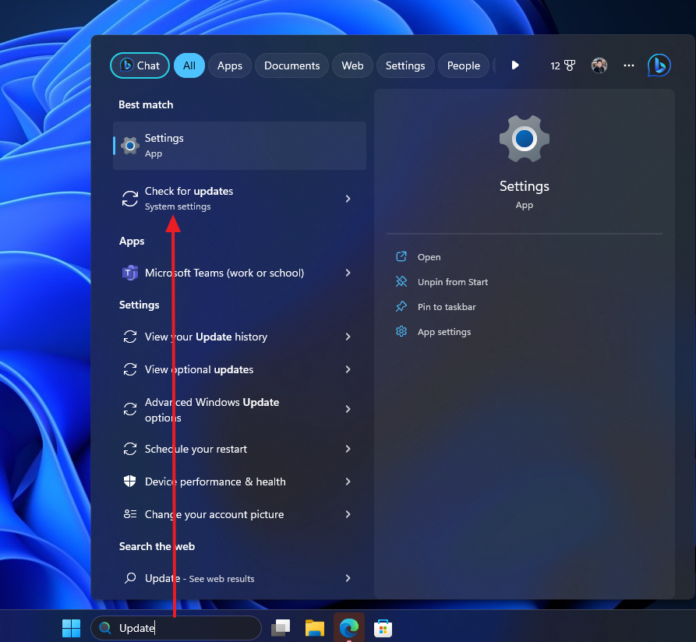
Task: Click the Pin to taskbar pin icon
Action: coord(401,306)
